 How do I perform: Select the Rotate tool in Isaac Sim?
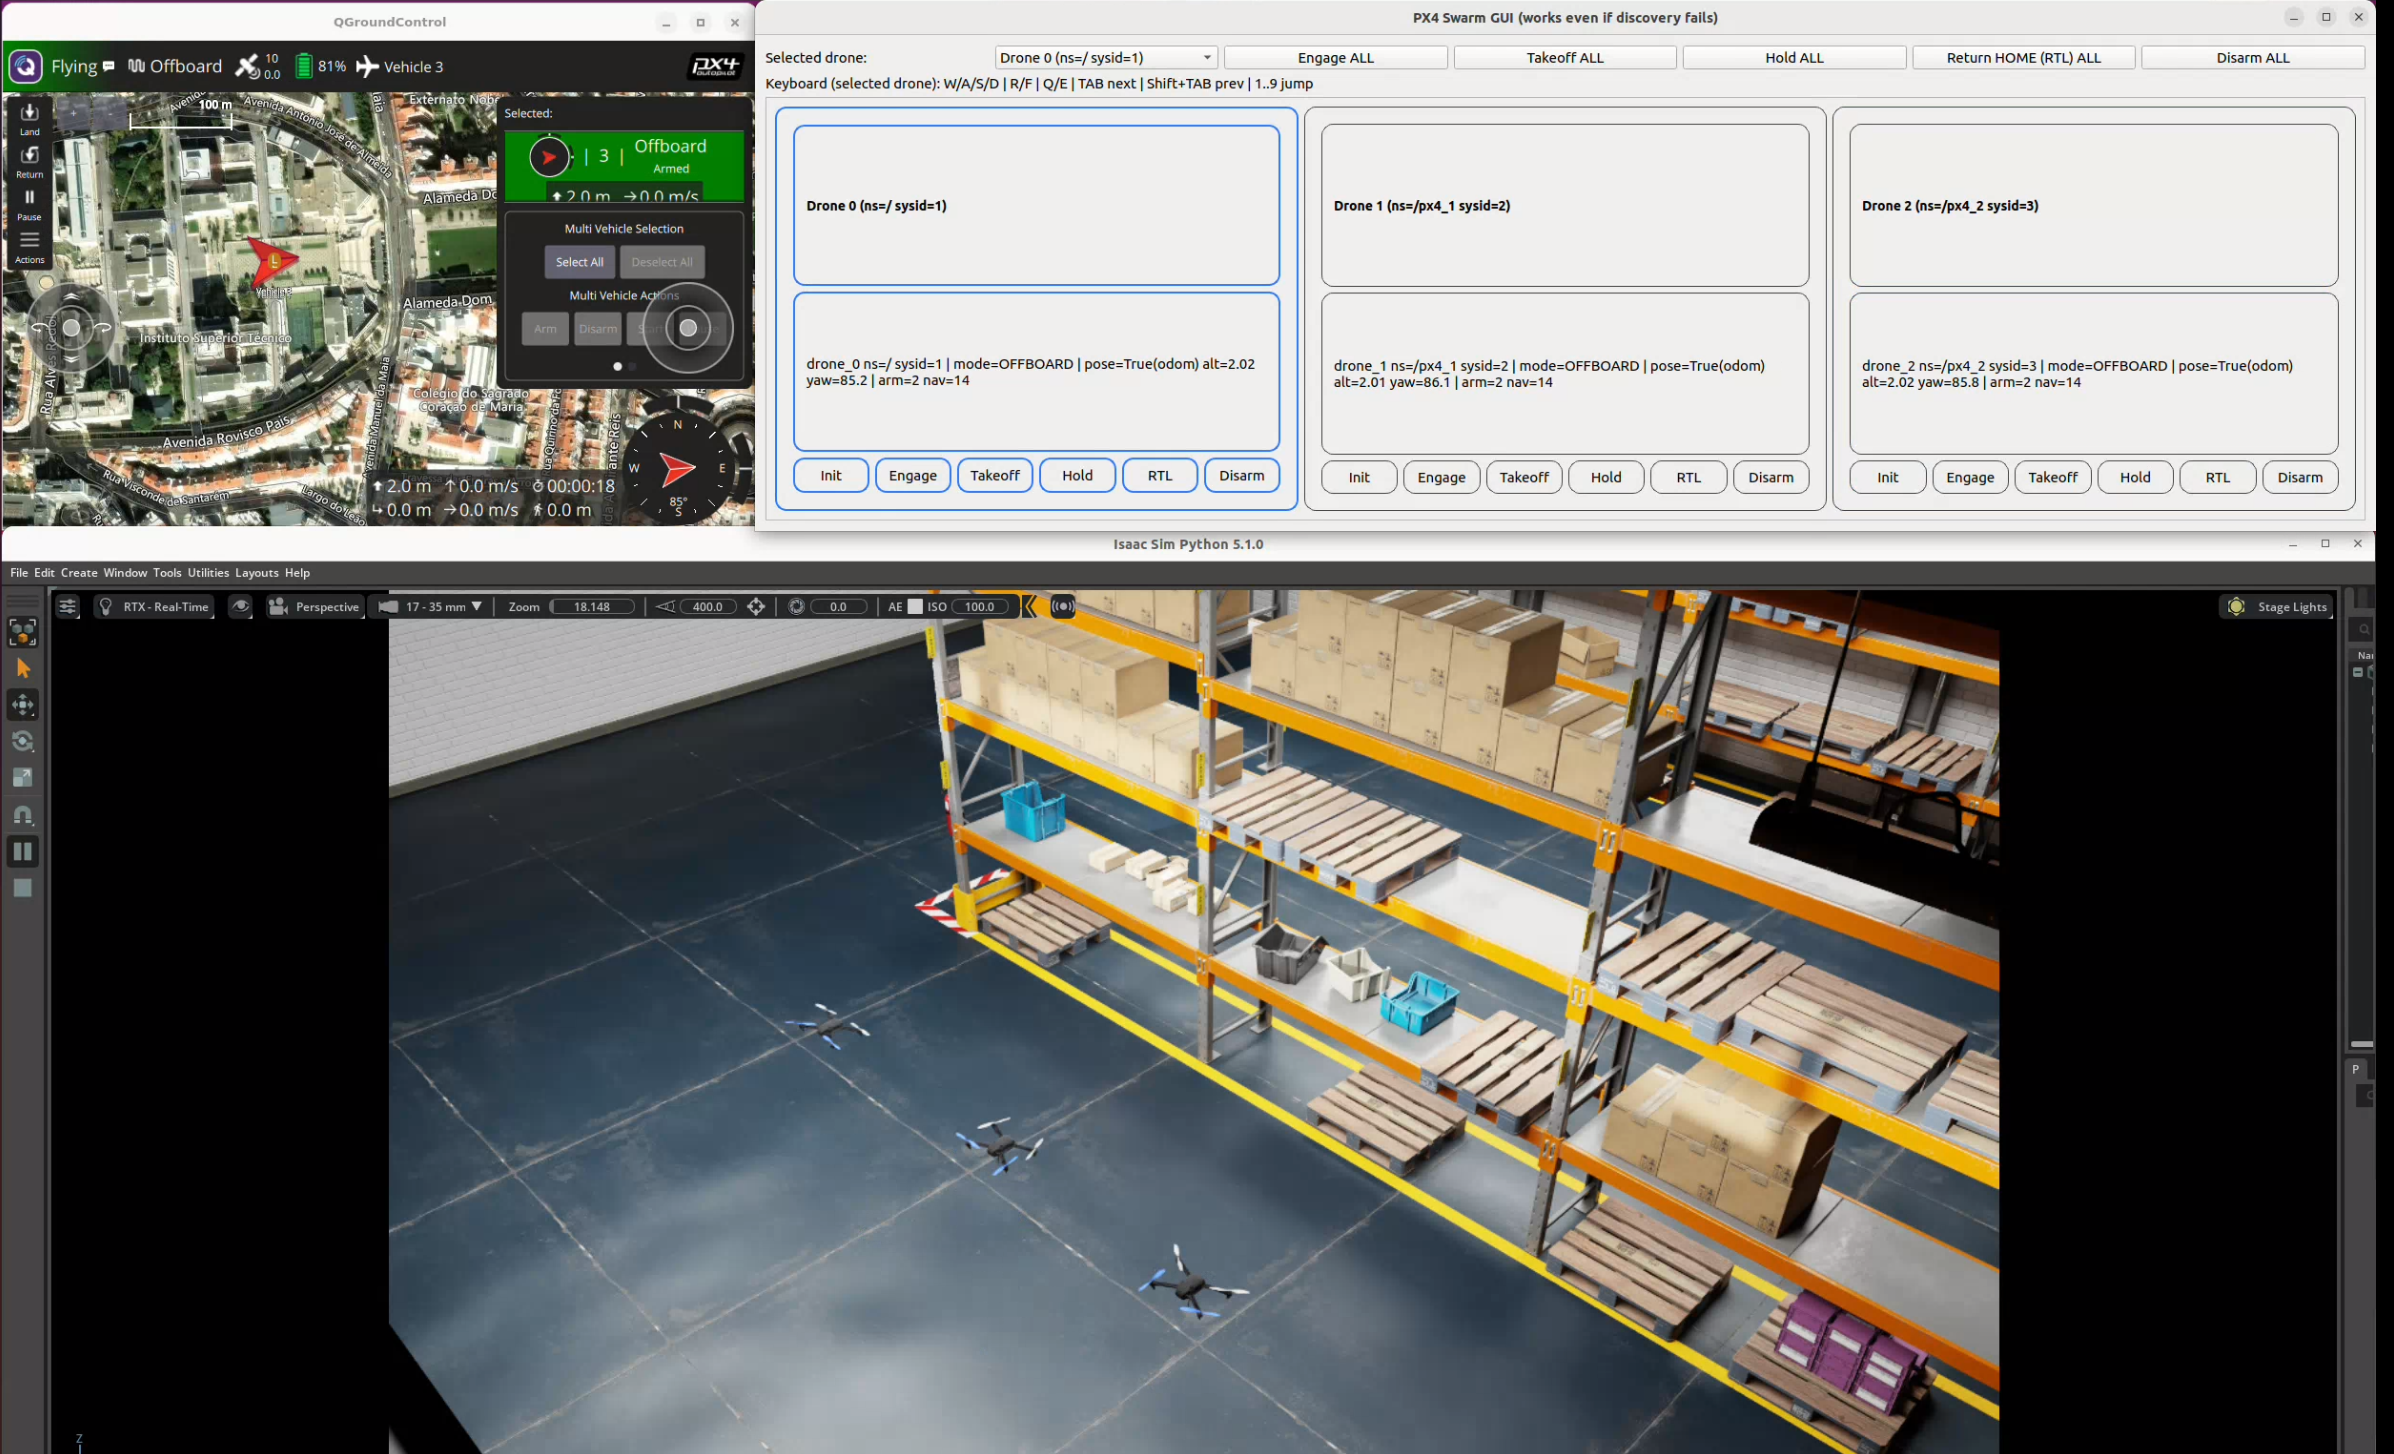tap(23, 741)
